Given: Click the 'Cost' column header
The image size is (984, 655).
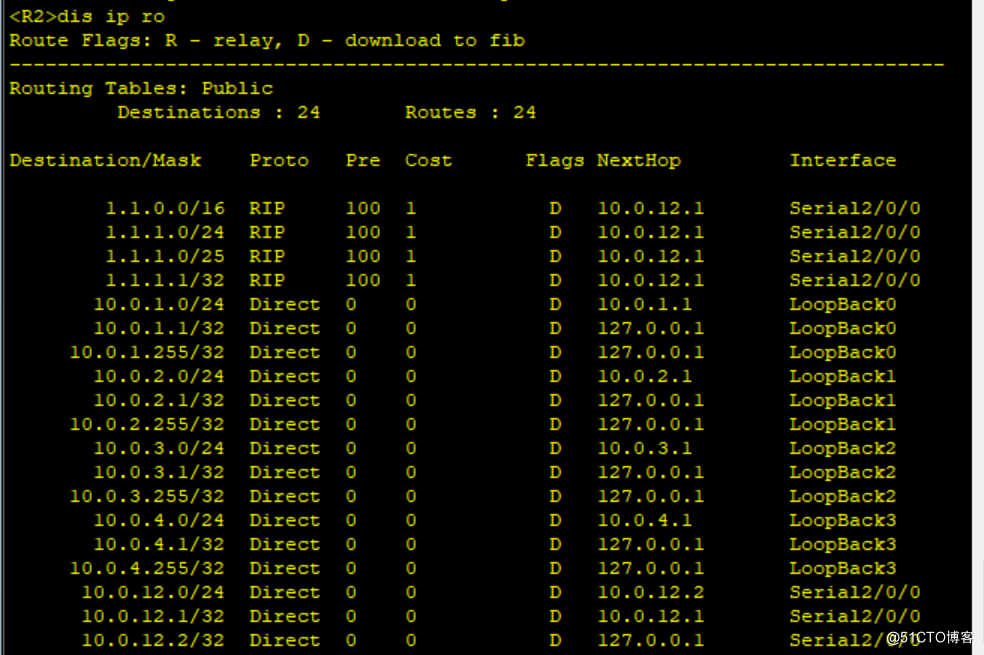Looking at the screenshot, I should pyautogui.click(x=429, y=161).
